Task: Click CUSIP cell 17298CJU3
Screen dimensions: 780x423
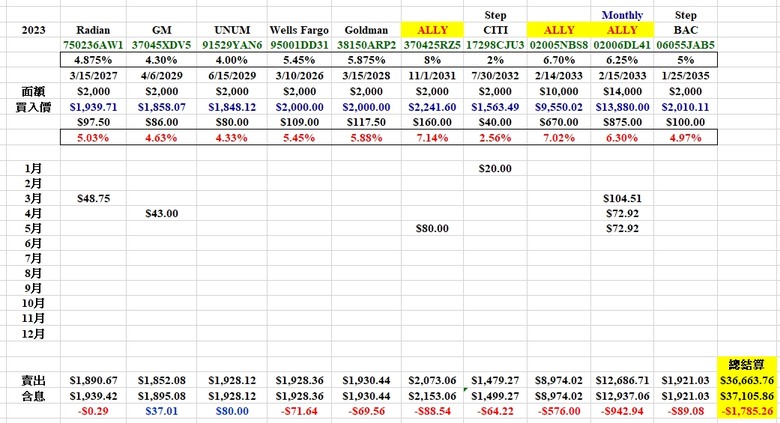Action: point(495,45)
